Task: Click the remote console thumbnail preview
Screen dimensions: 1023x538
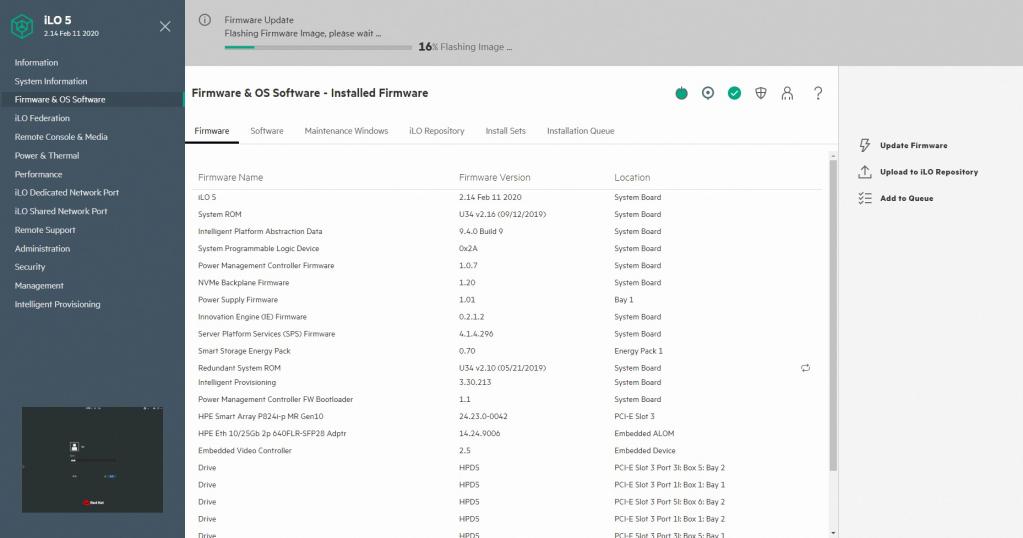Action: pyautogui.click(x=92, y=459)
